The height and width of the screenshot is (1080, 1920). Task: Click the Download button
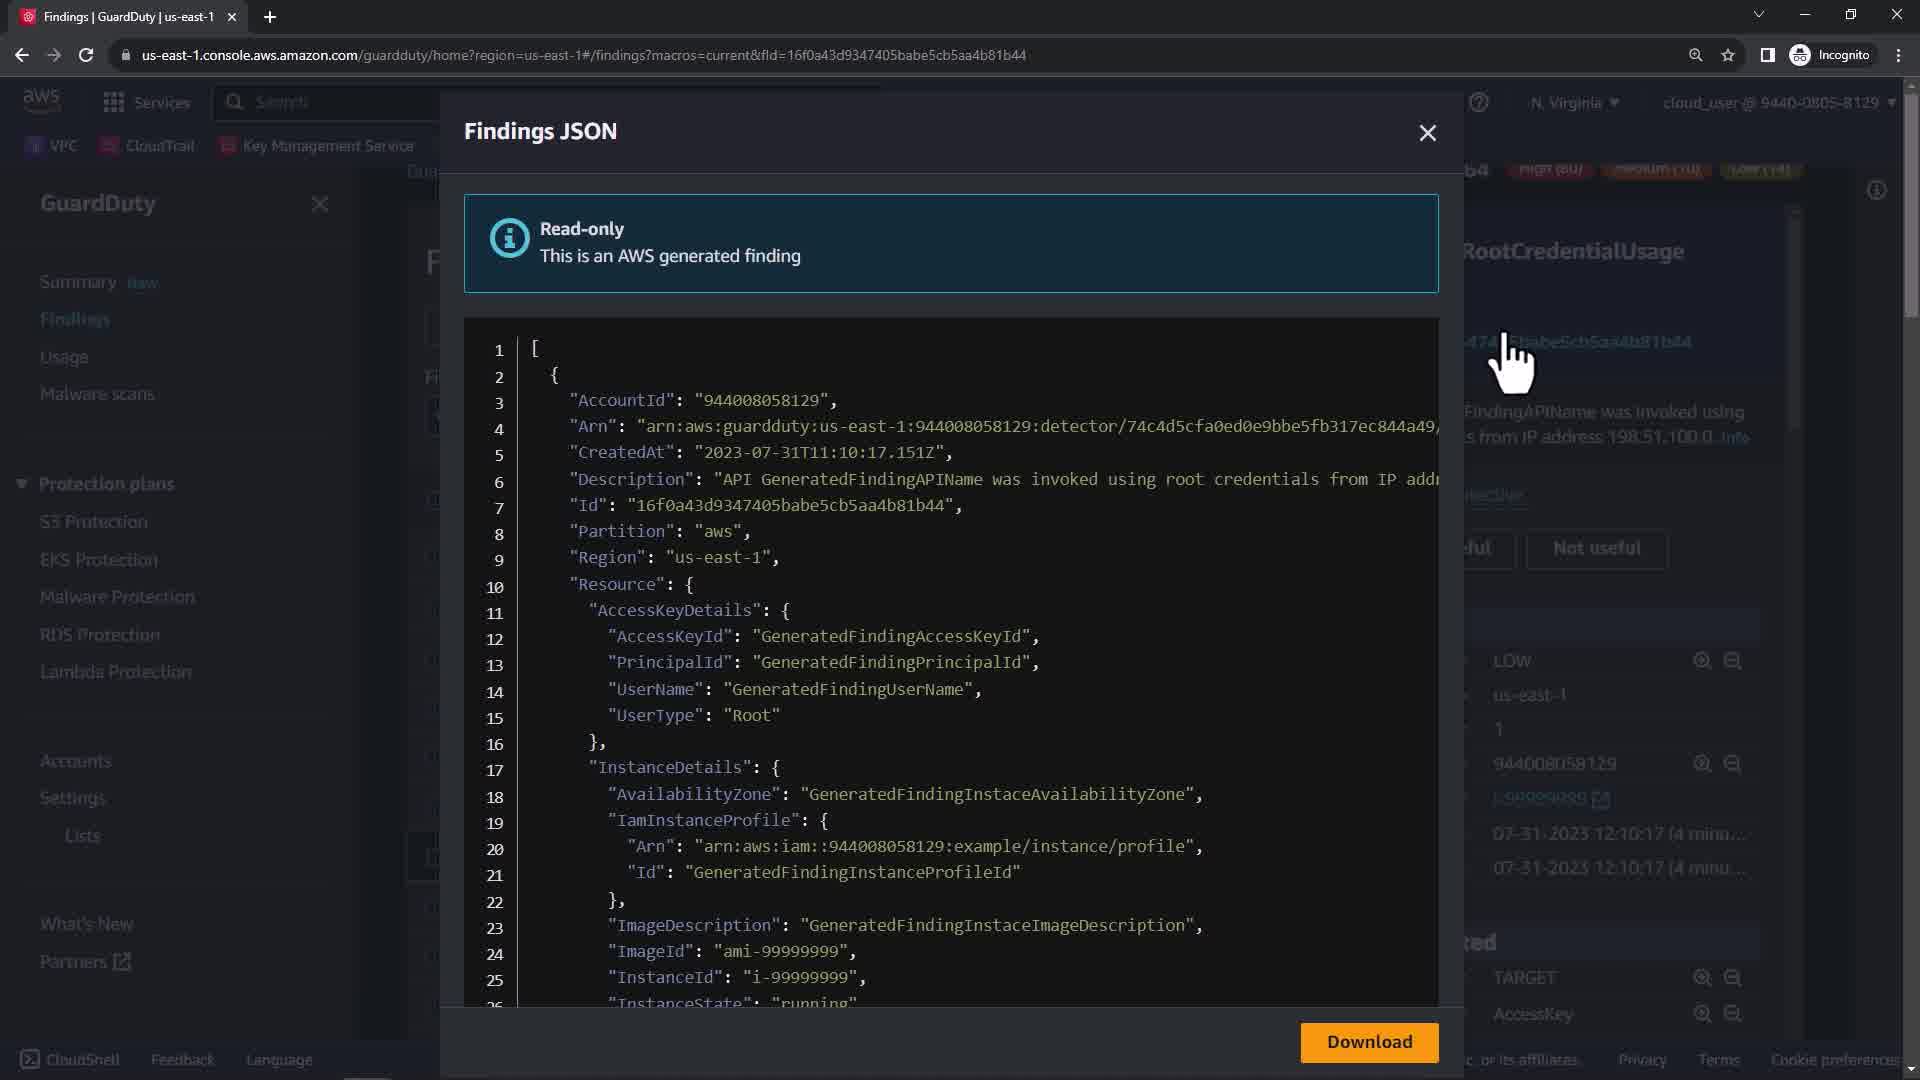(1369, 1042)
